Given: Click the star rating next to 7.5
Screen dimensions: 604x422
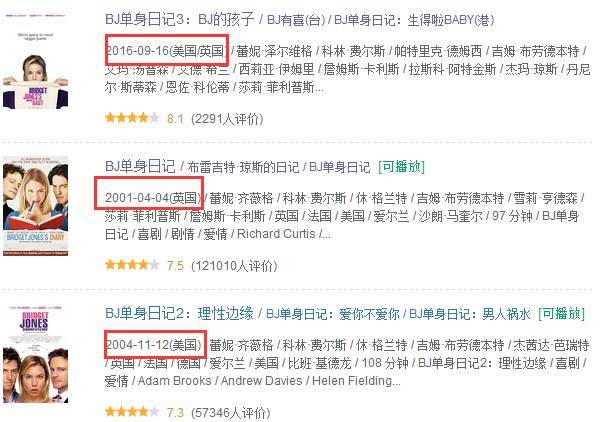Looking at the screenshot, I should tap(132, 265).
